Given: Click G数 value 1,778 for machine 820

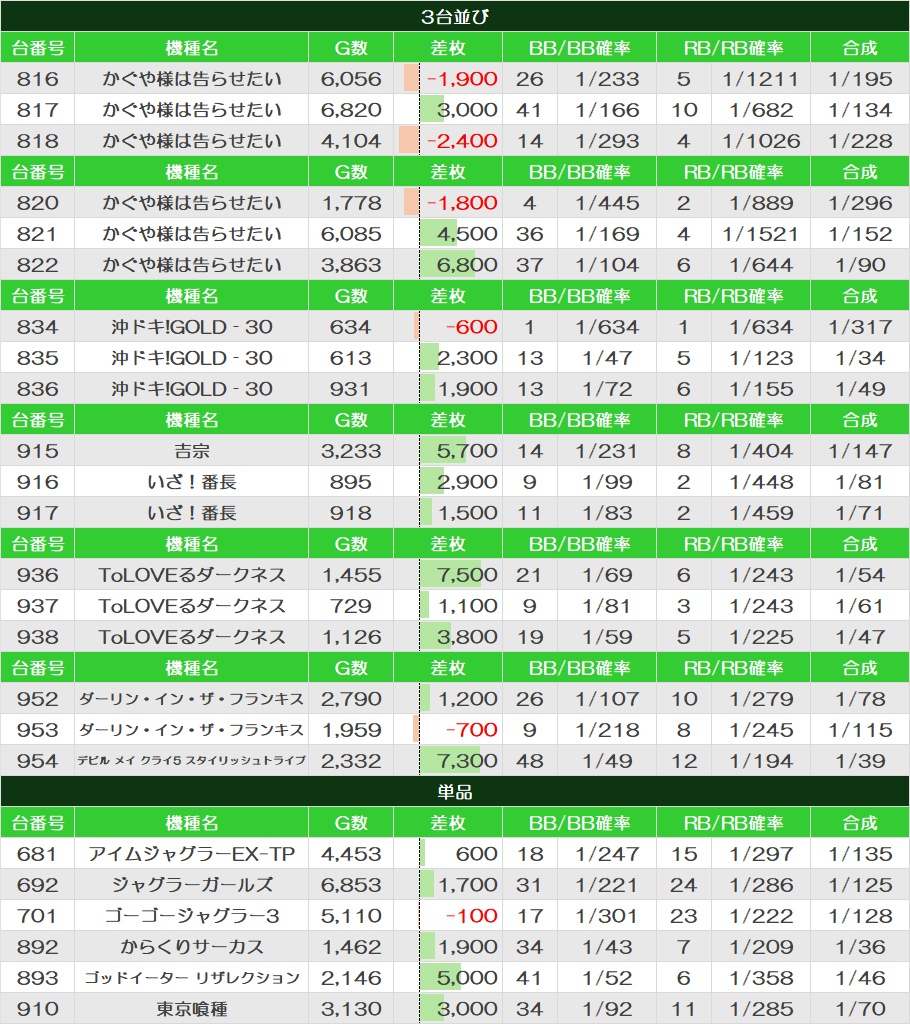Looking at the screenshot, I should [x=351, y=203].
